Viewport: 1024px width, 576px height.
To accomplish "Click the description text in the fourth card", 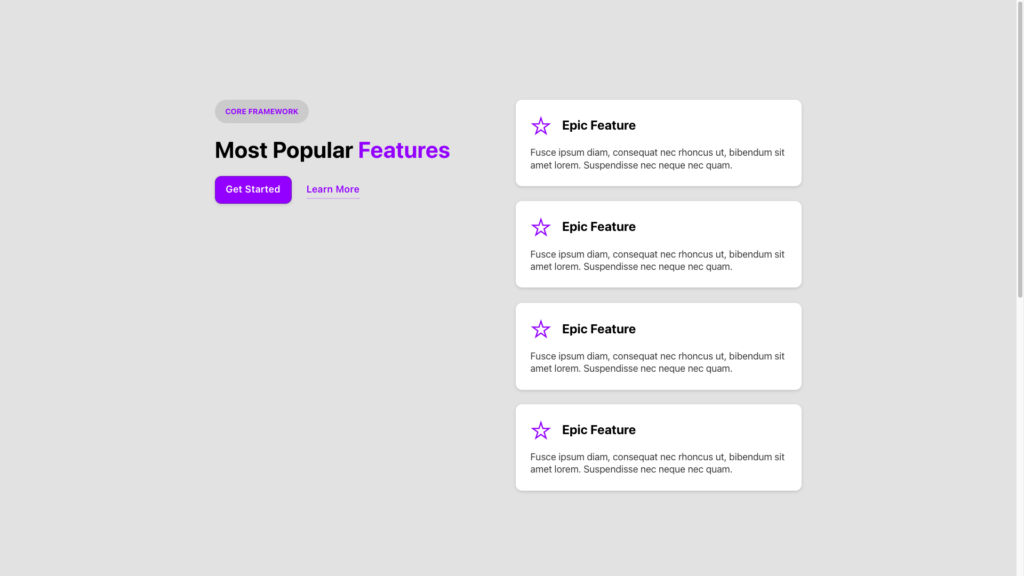I will pos(657,463).
